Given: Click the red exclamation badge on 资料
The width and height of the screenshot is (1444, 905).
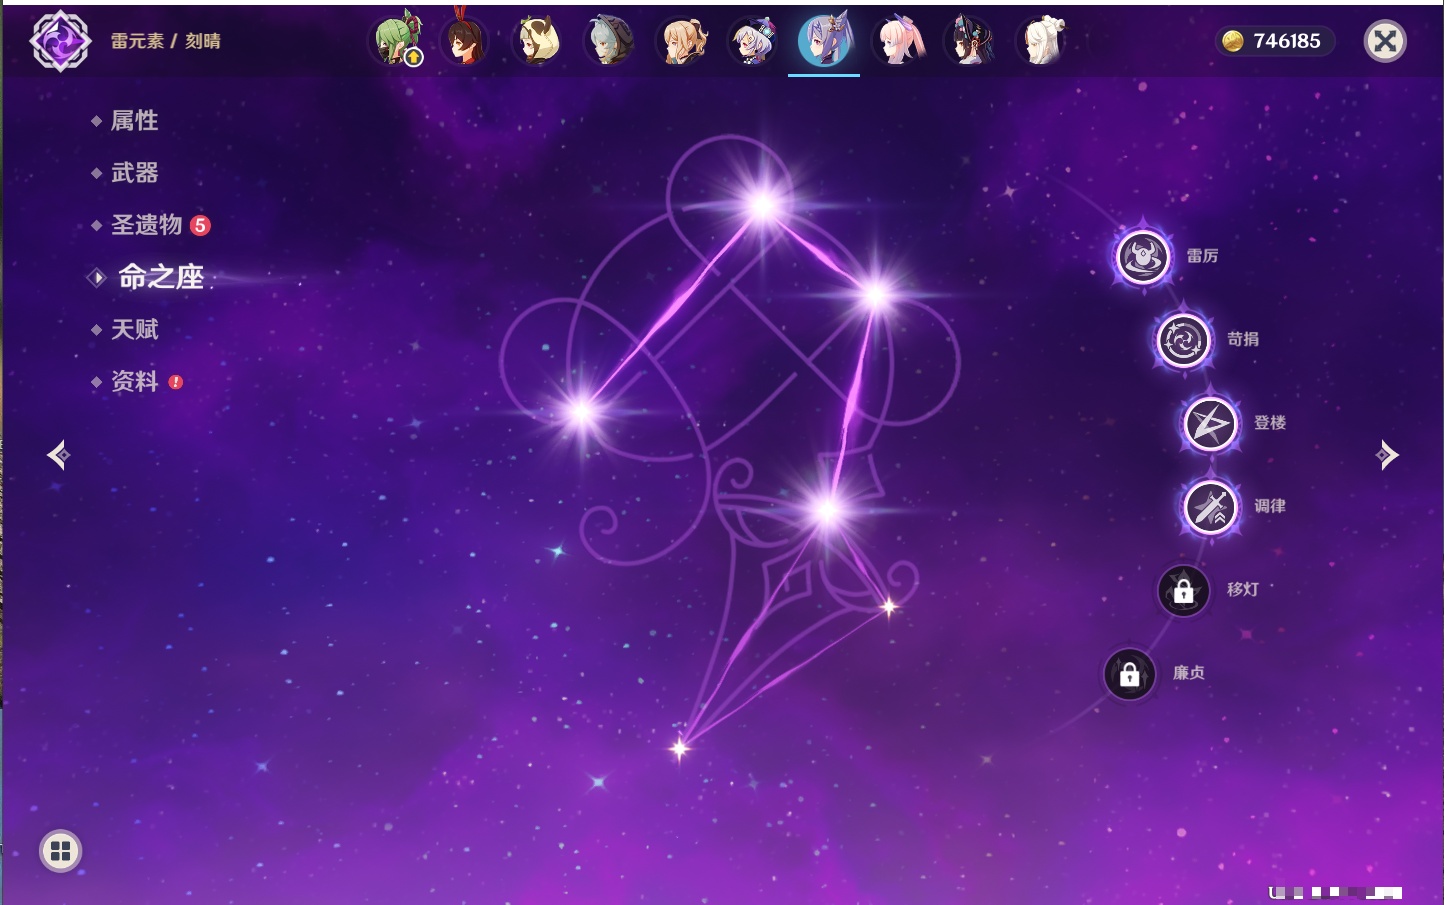Looking at the screenshot, I should [176, 382].
